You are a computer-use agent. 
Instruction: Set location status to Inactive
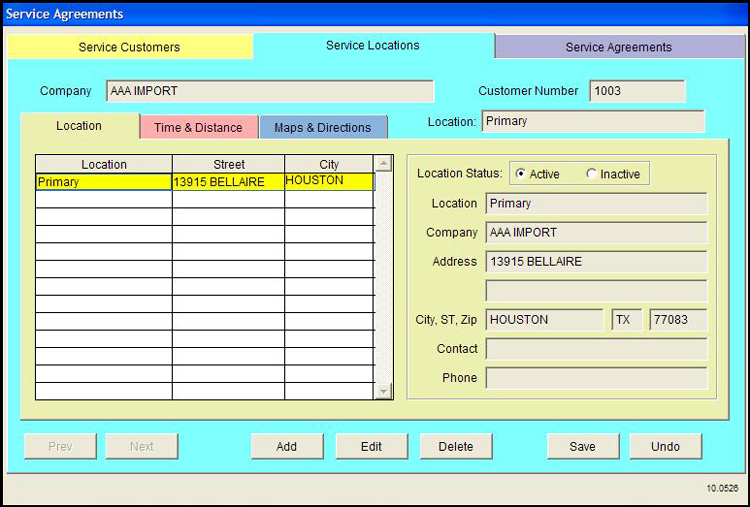(592, 174)
